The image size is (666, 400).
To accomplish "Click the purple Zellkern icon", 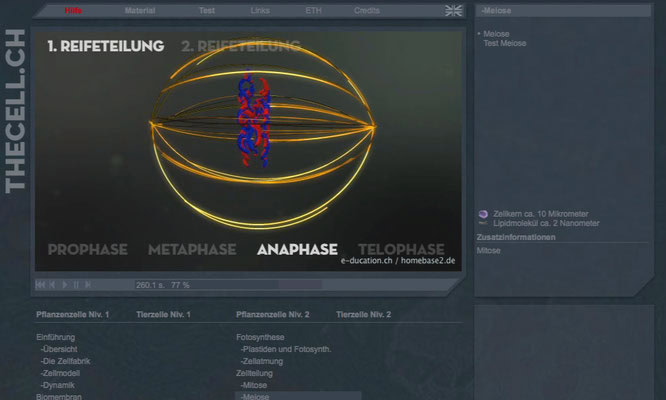I will coord(484,214).
